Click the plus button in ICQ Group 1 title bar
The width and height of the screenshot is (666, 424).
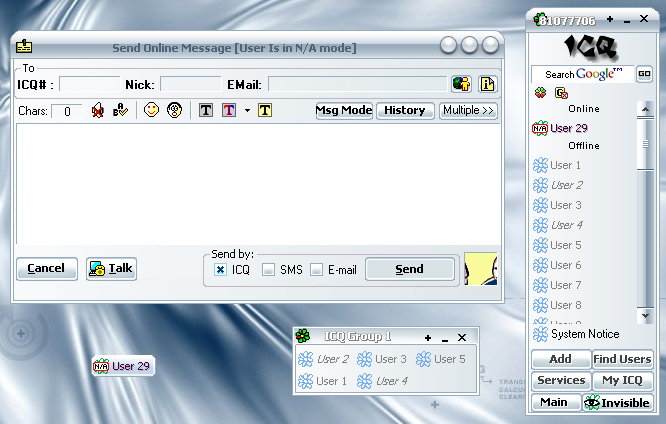428,338
